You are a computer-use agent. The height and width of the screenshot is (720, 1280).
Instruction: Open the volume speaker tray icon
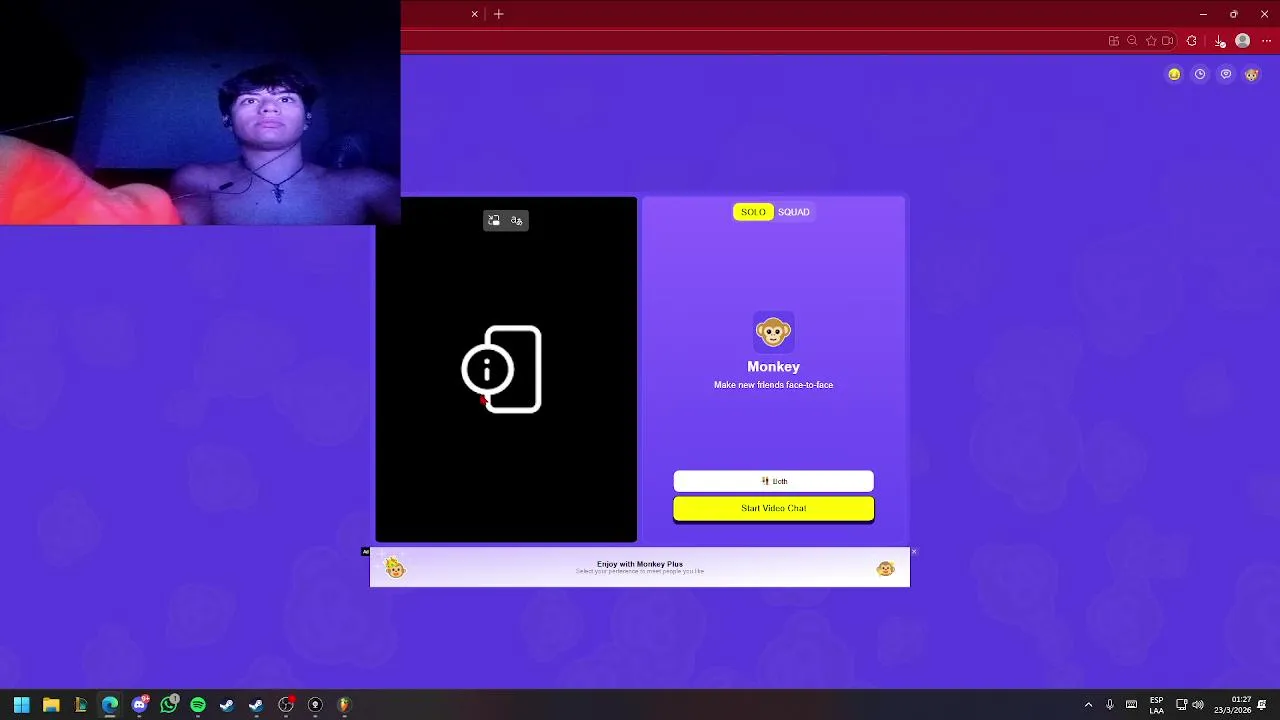coord(1198,705)
